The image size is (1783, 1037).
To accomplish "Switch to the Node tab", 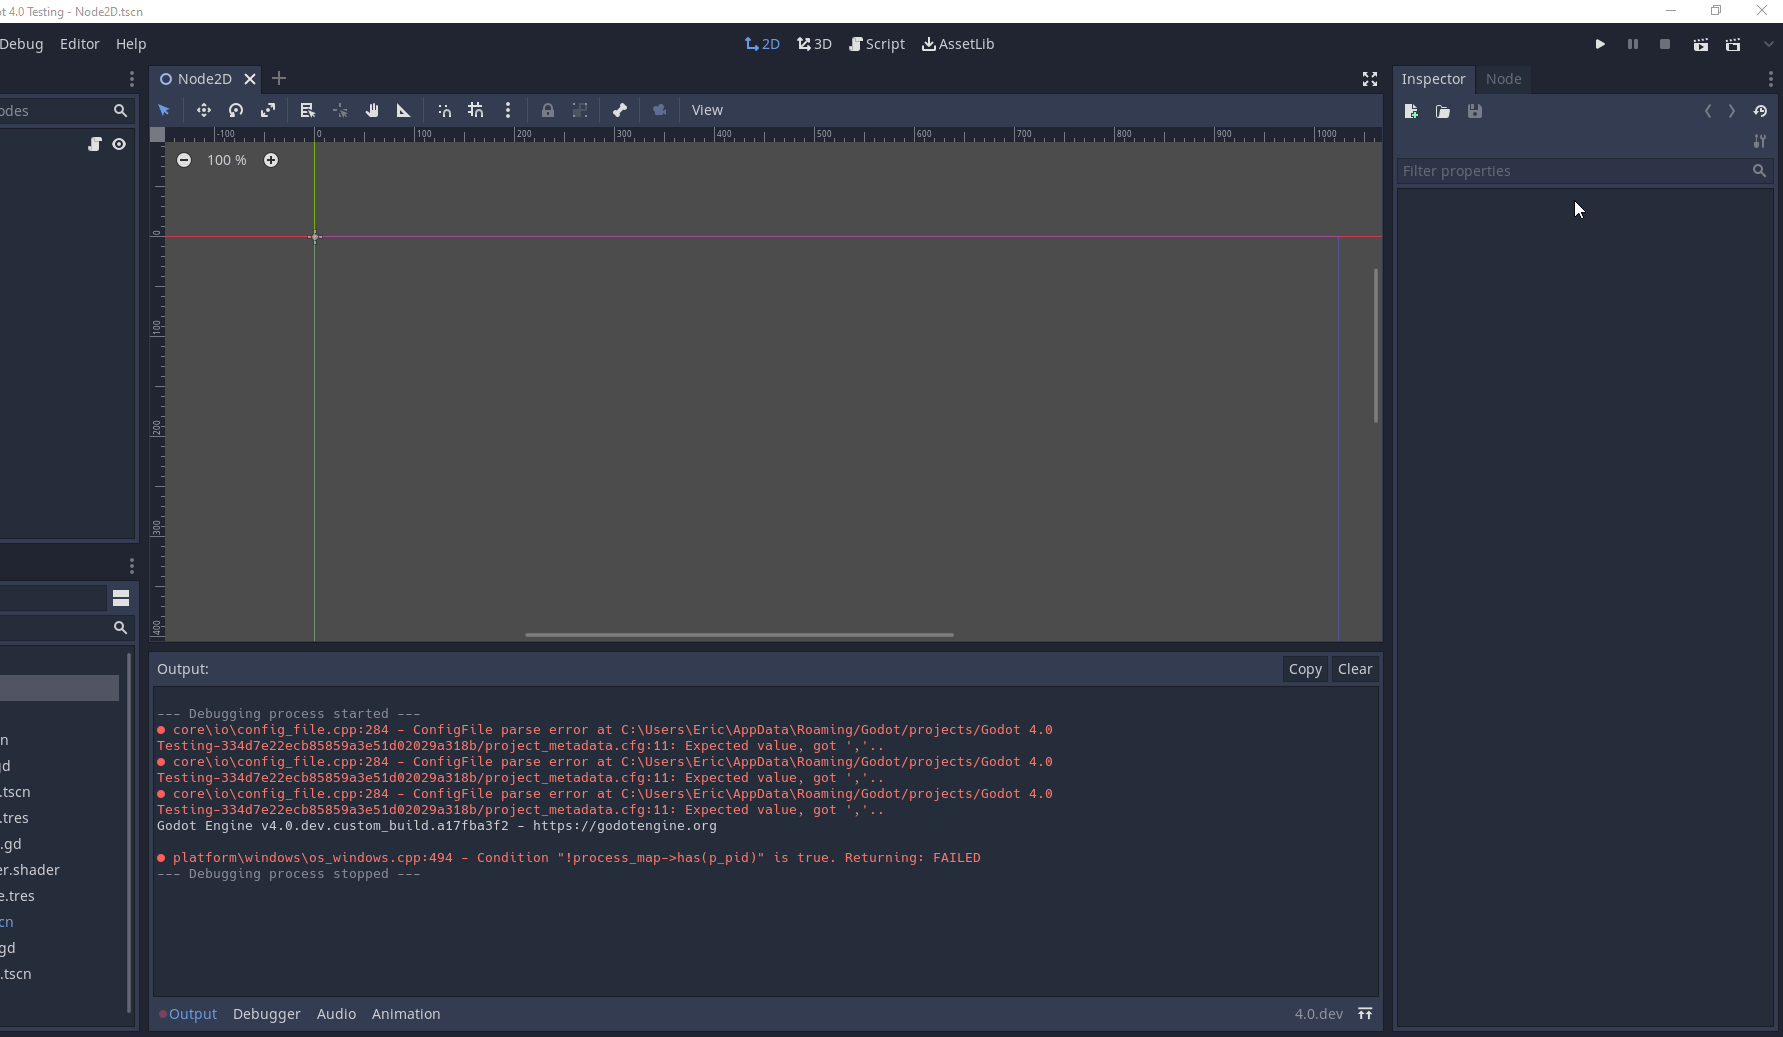I will coord(1503,79).
